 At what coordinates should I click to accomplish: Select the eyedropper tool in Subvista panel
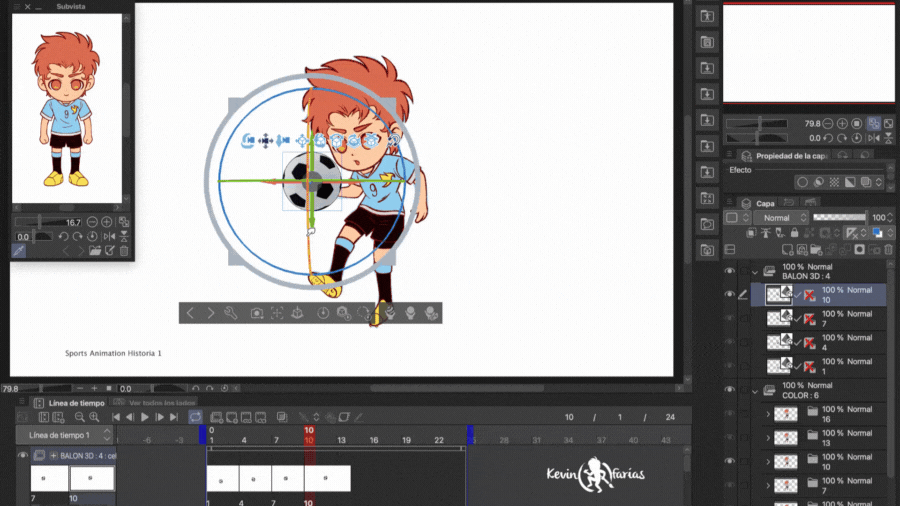[18, 251]
